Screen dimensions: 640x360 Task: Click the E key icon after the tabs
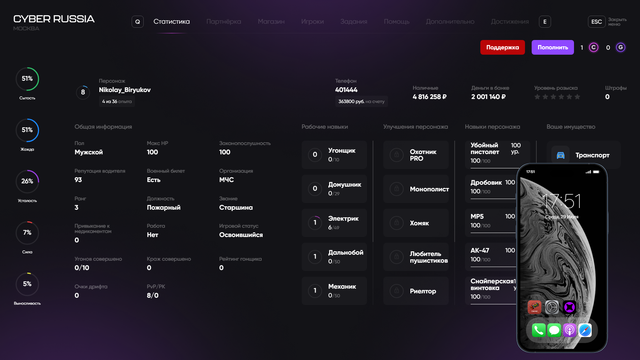point(545,22)
